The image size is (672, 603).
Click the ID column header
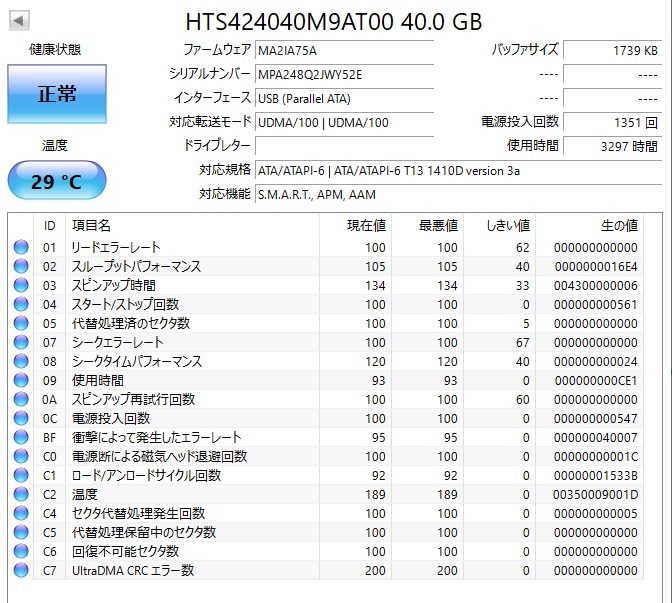49,225
